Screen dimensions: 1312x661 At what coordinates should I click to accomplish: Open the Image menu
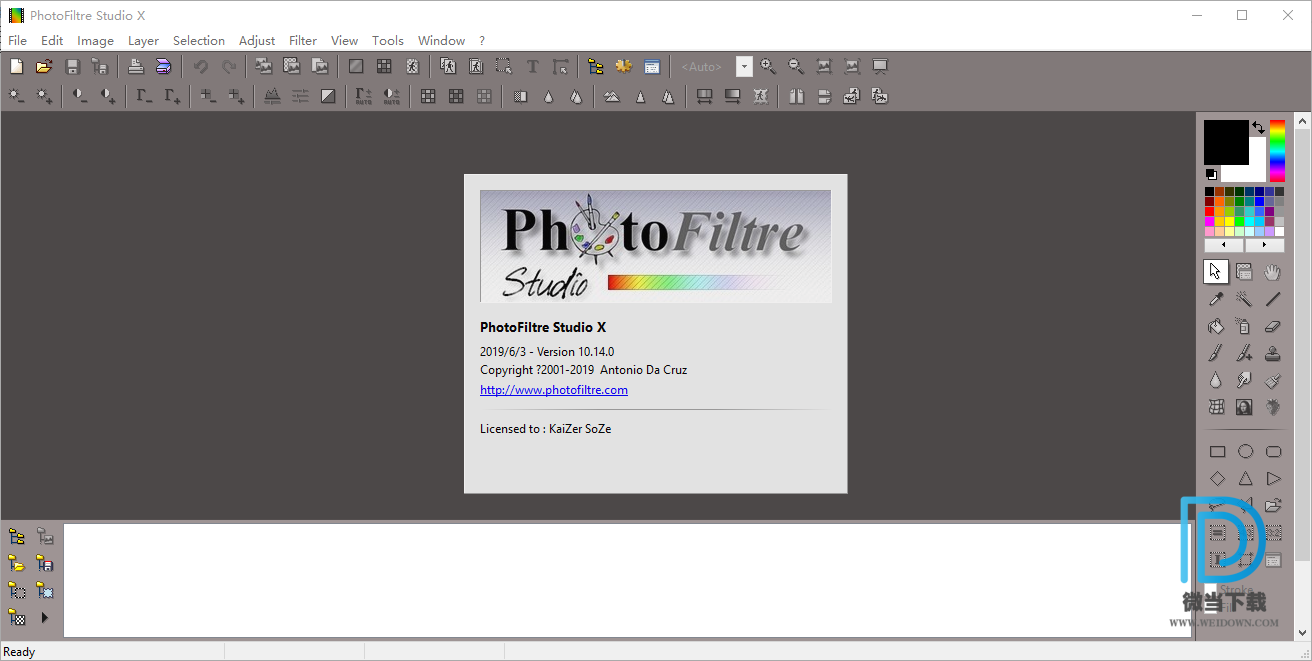pos(95,41)
